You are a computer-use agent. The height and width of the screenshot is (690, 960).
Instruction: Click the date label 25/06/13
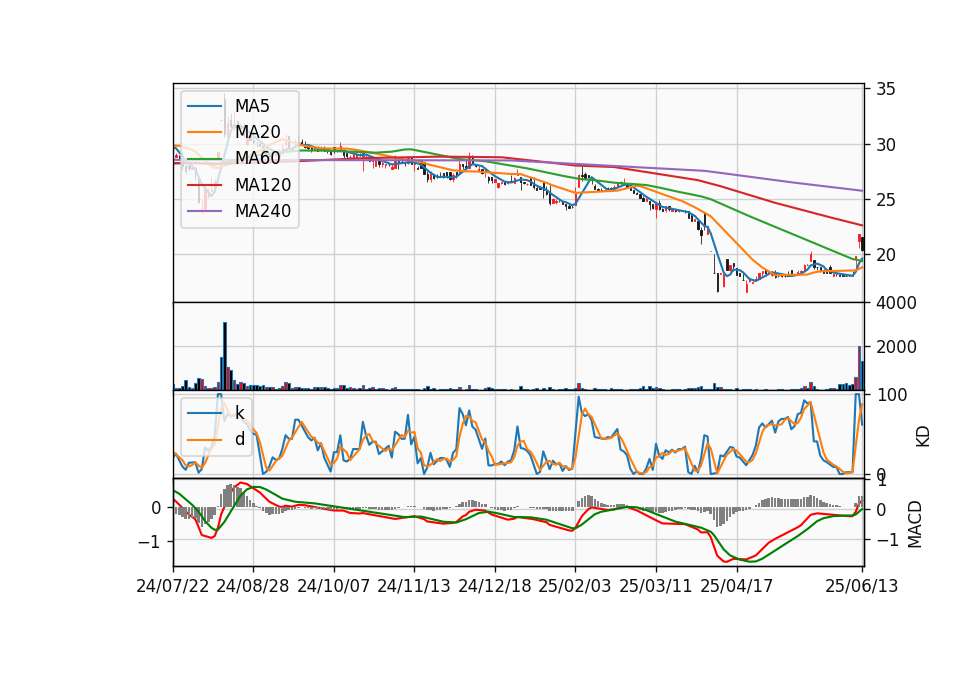[x=862, y=586]
